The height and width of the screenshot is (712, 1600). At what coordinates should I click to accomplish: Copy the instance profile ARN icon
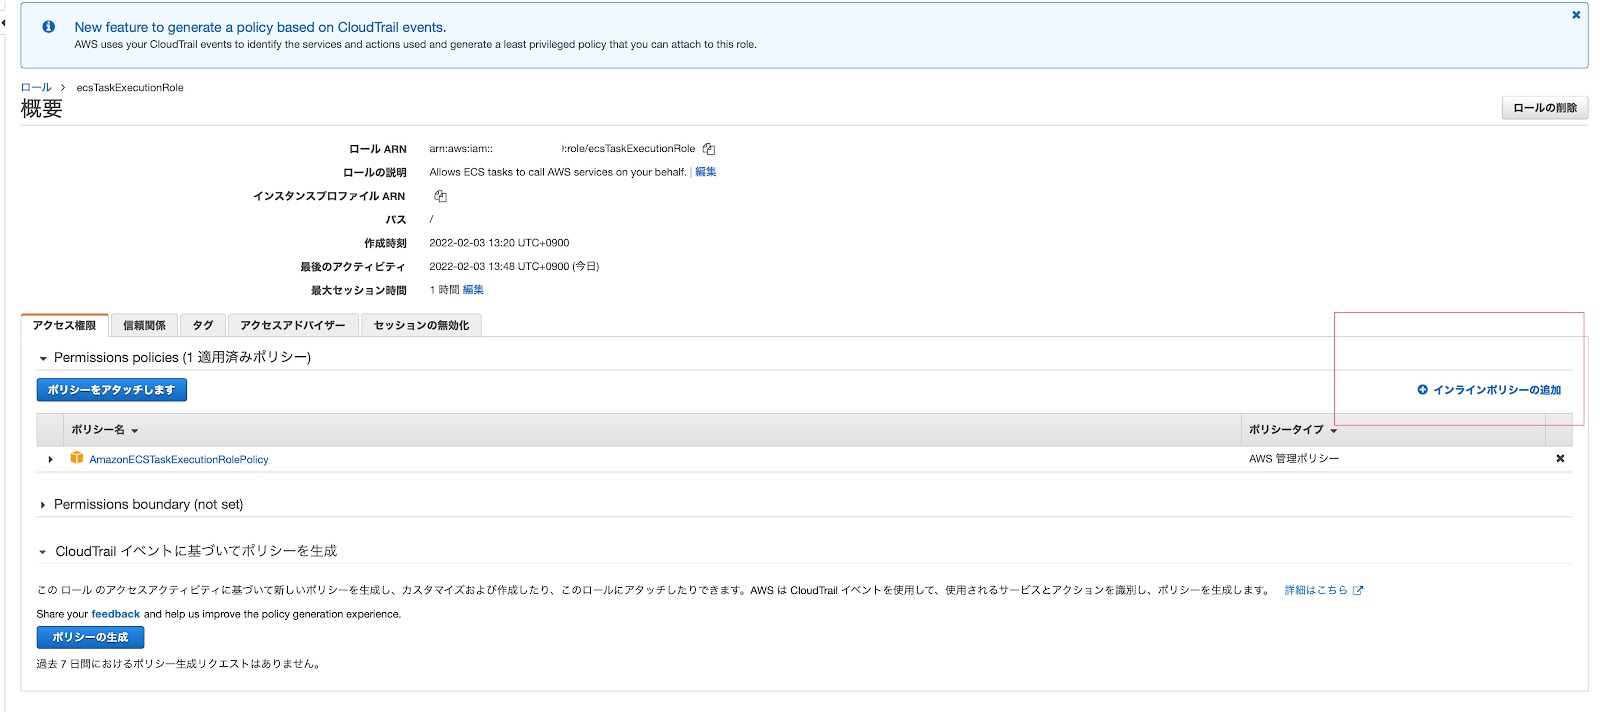[440, 196]
